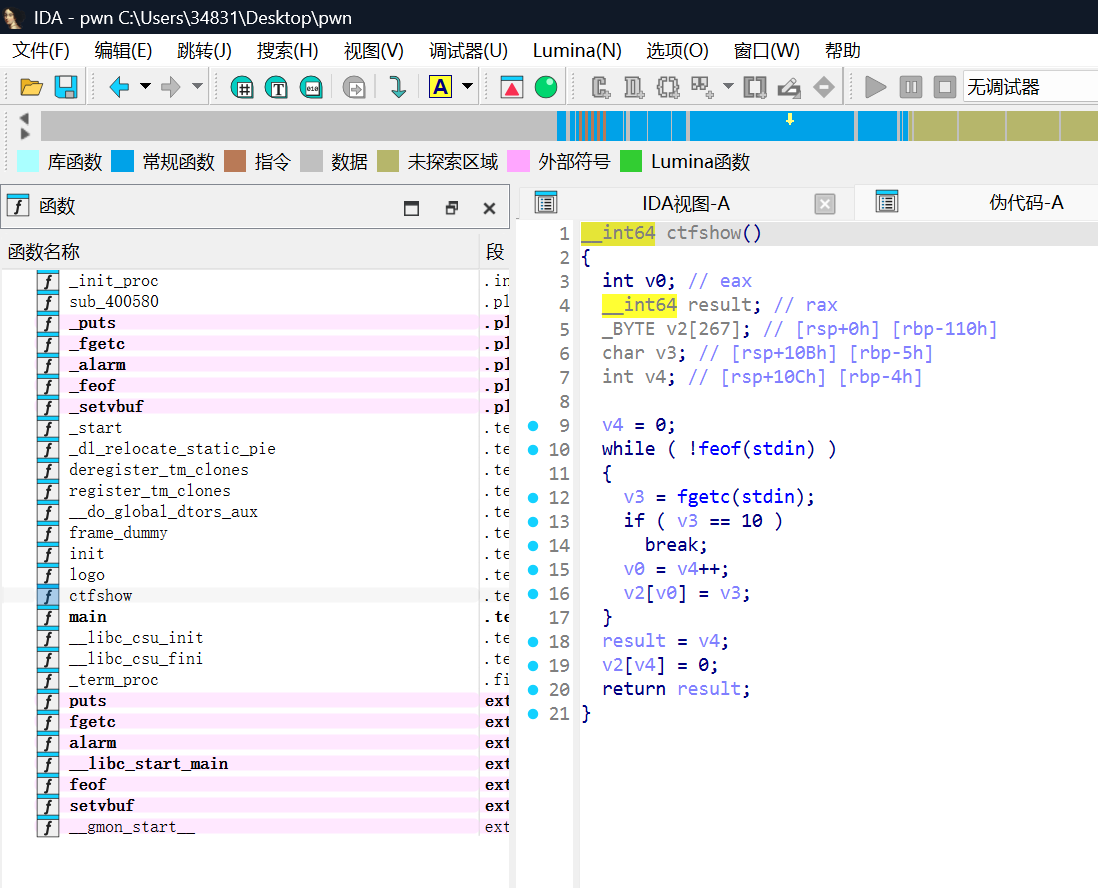
Task: Open the debugger selector combo box 无调试器
Action: tap(1030, 87)
